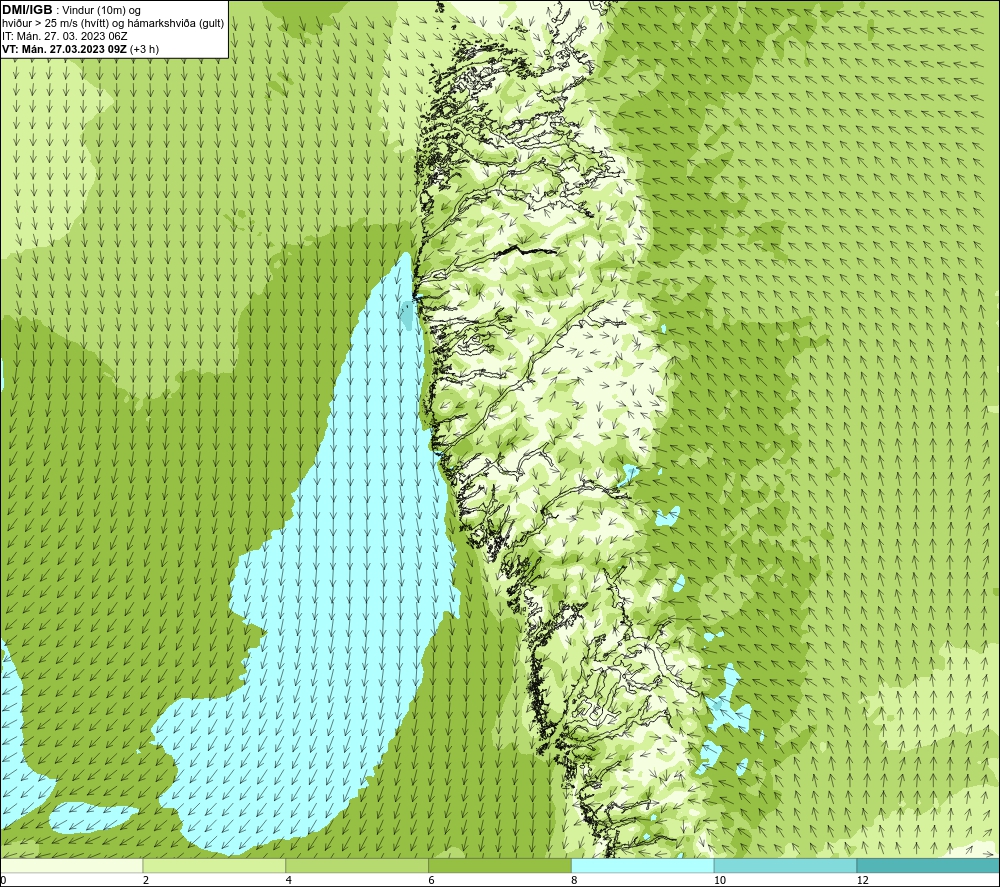Click the scale label '2'
Screen dimensions: 1000x887
[x=146, y=881]
